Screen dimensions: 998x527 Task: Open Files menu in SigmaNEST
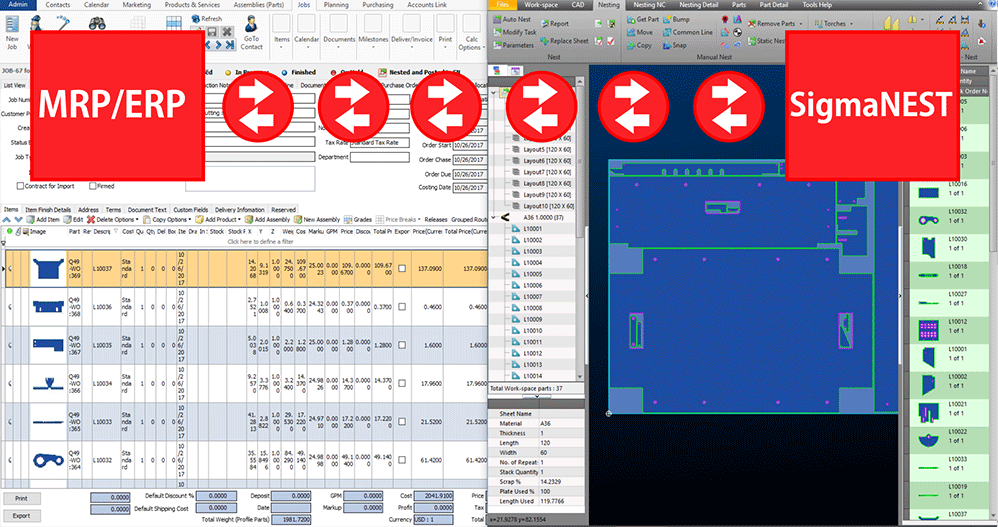pos(502,5)
